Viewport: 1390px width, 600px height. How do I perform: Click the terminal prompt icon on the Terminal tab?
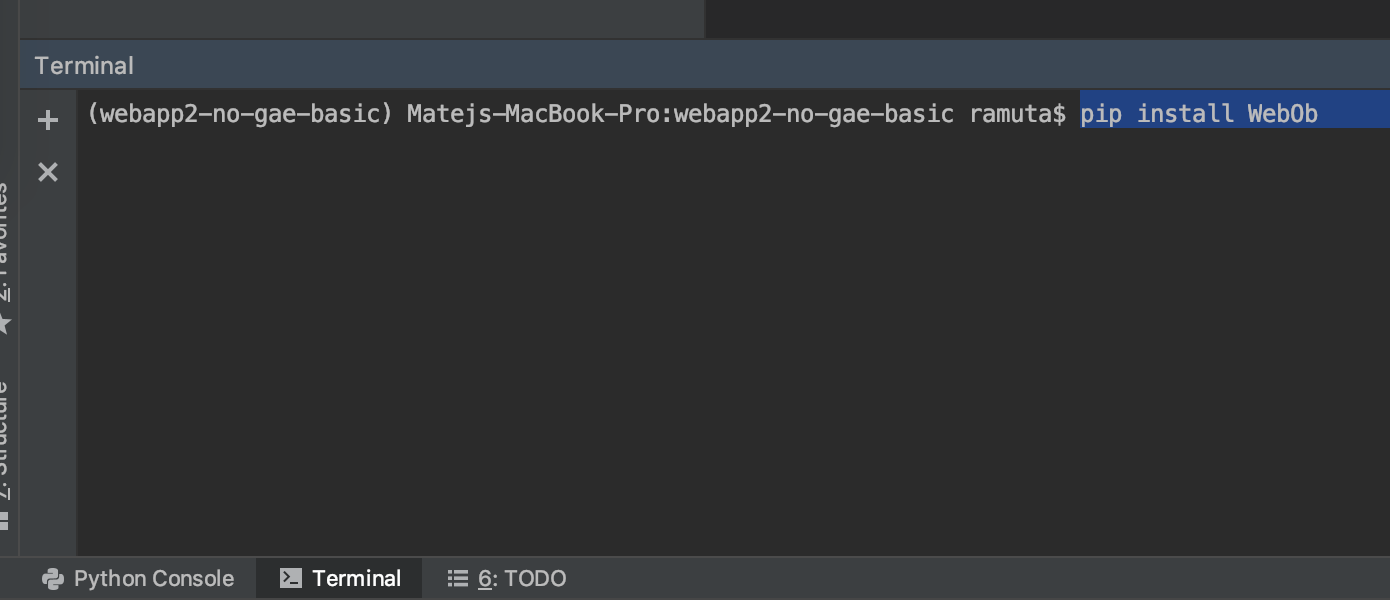(291, 577)
